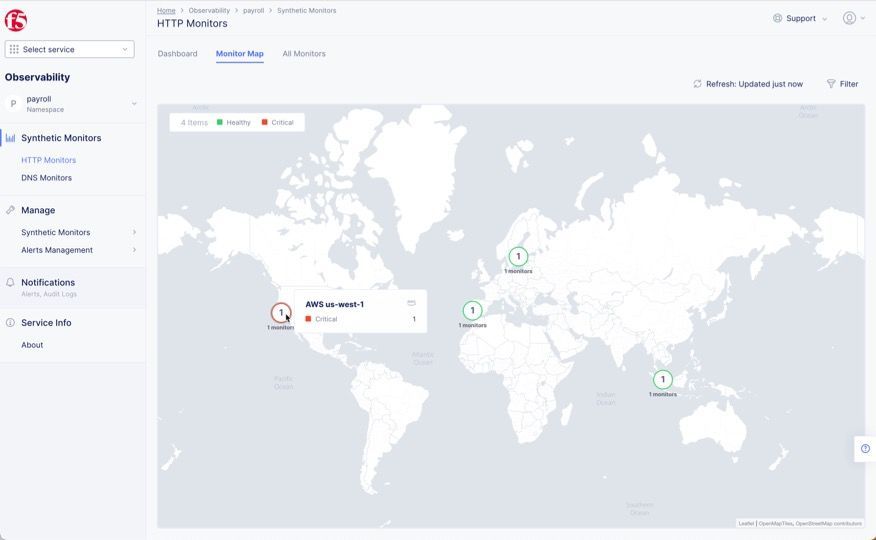Screen dimensions: 876x540
Task: Click the Notifications bell icon
Action: tap(10, 283)
